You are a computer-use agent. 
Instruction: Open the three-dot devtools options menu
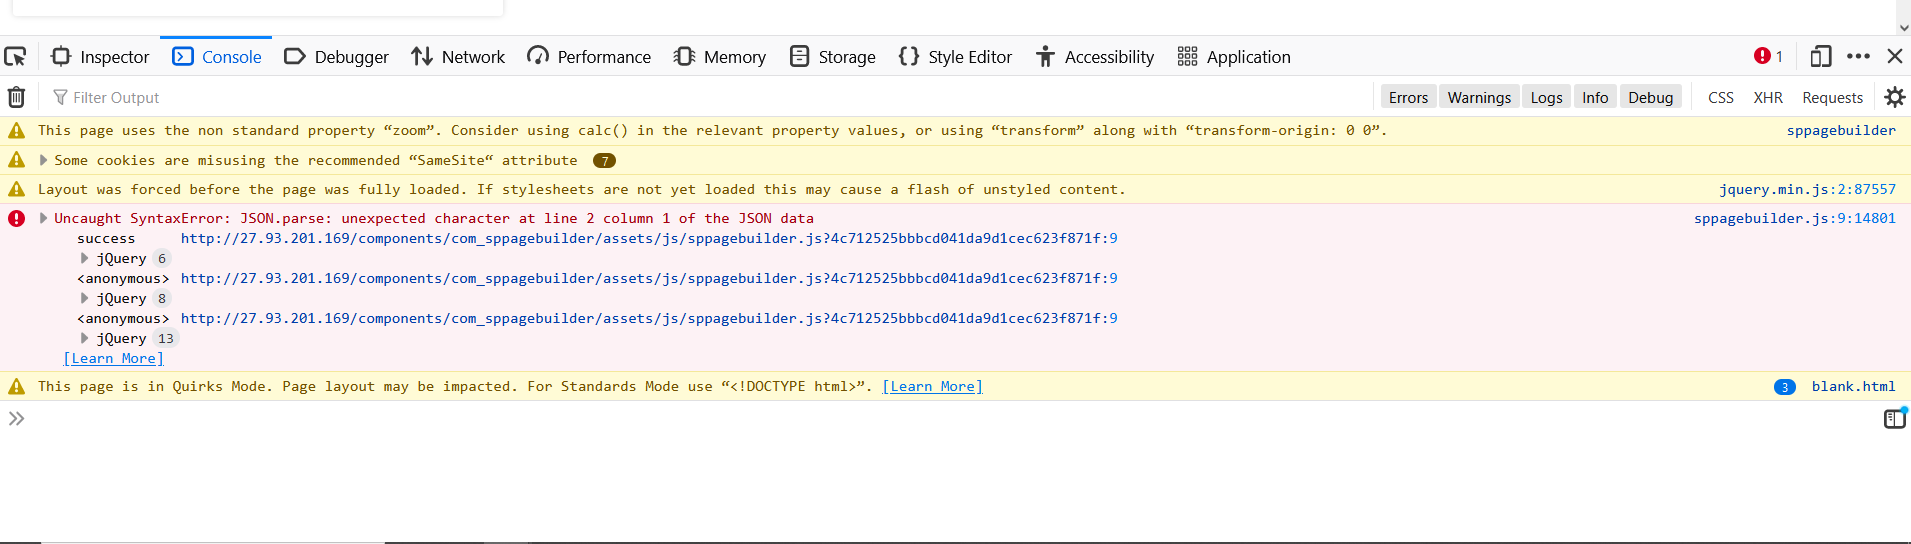tap(1858, 57)
